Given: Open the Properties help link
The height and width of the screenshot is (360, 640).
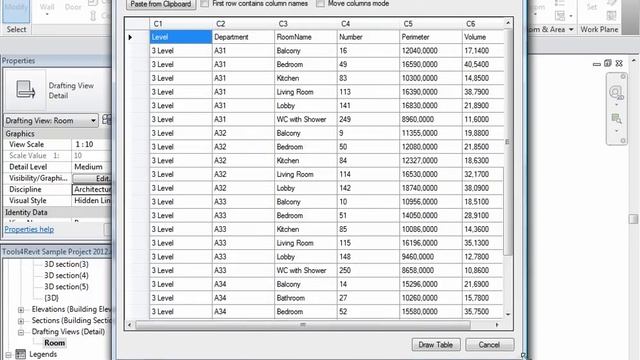Looking at the screenshot, I should click(29, 229).
